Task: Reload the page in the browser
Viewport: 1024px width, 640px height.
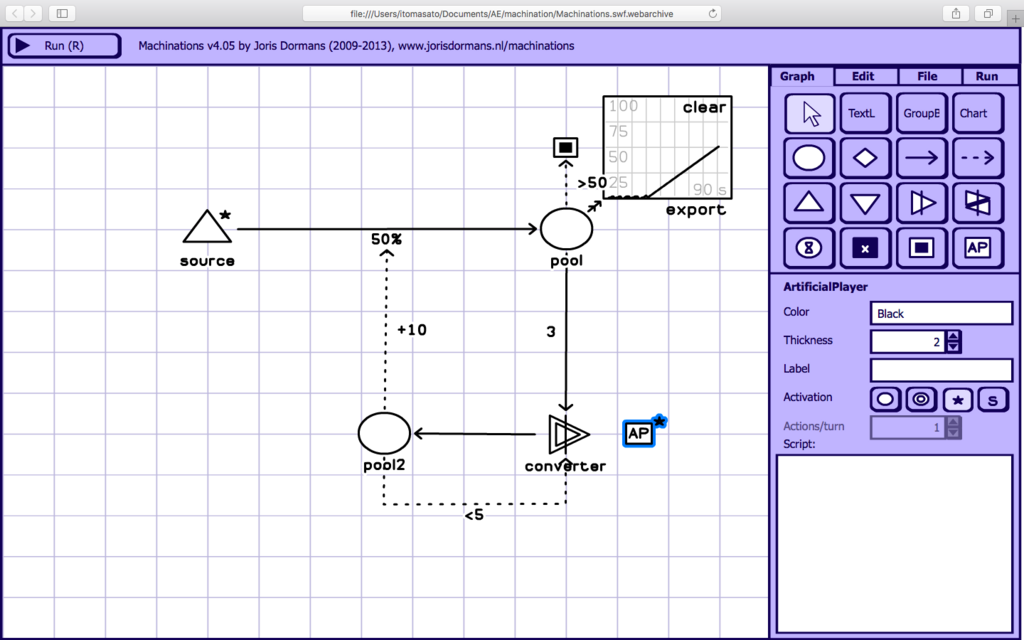Action: [712, 13]
